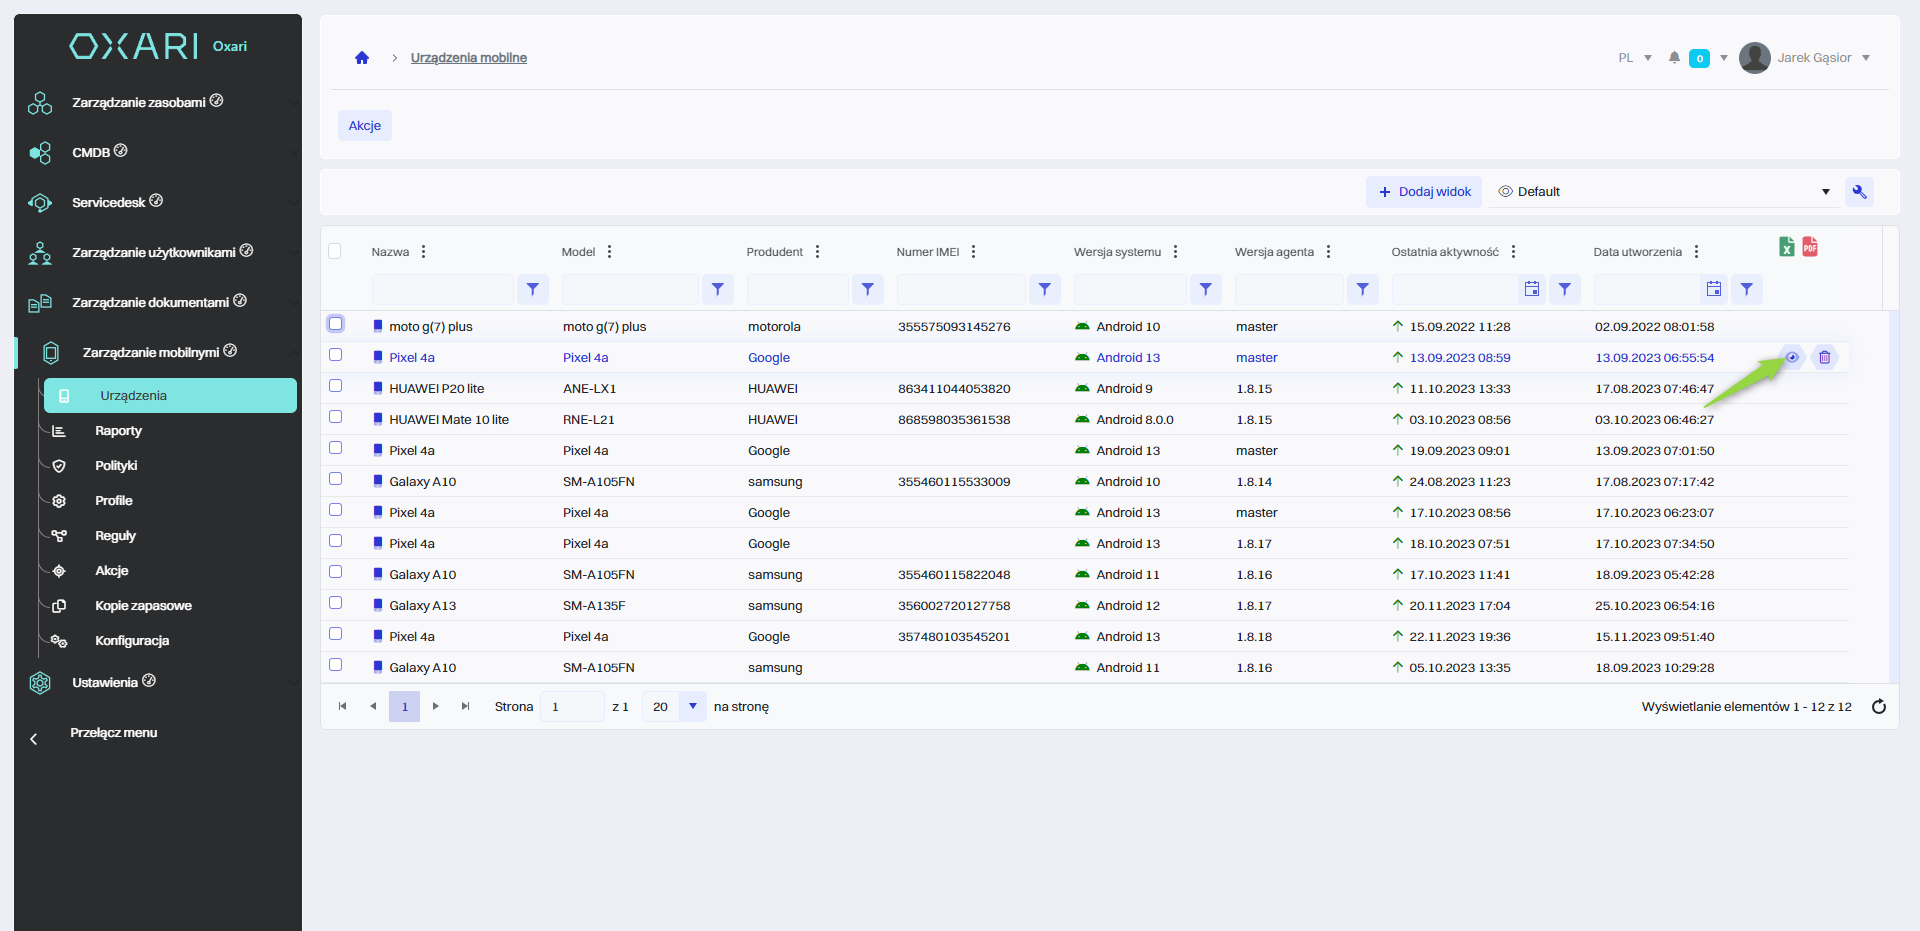Open Raporty in sidebar menu

(118, 431)
